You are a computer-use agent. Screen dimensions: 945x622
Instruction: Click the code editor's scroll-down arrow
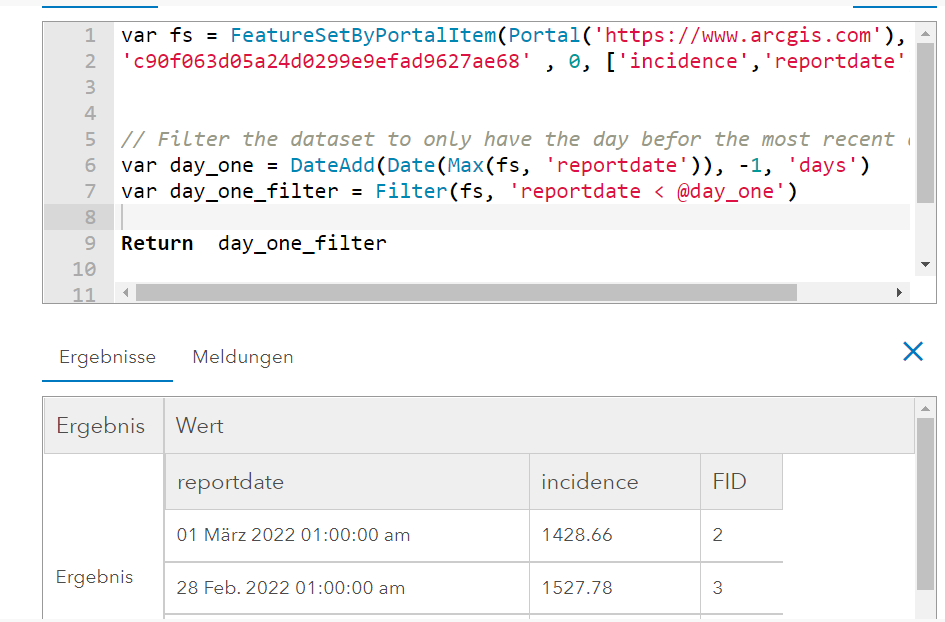click(x=924, y=263)
